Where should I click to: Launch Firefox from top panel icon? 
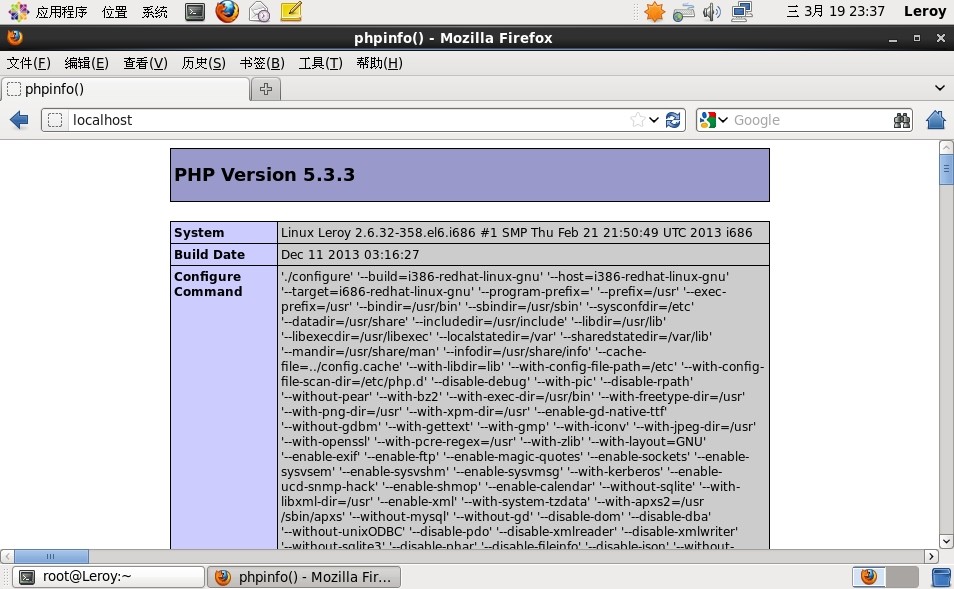(x=227, y=12)
